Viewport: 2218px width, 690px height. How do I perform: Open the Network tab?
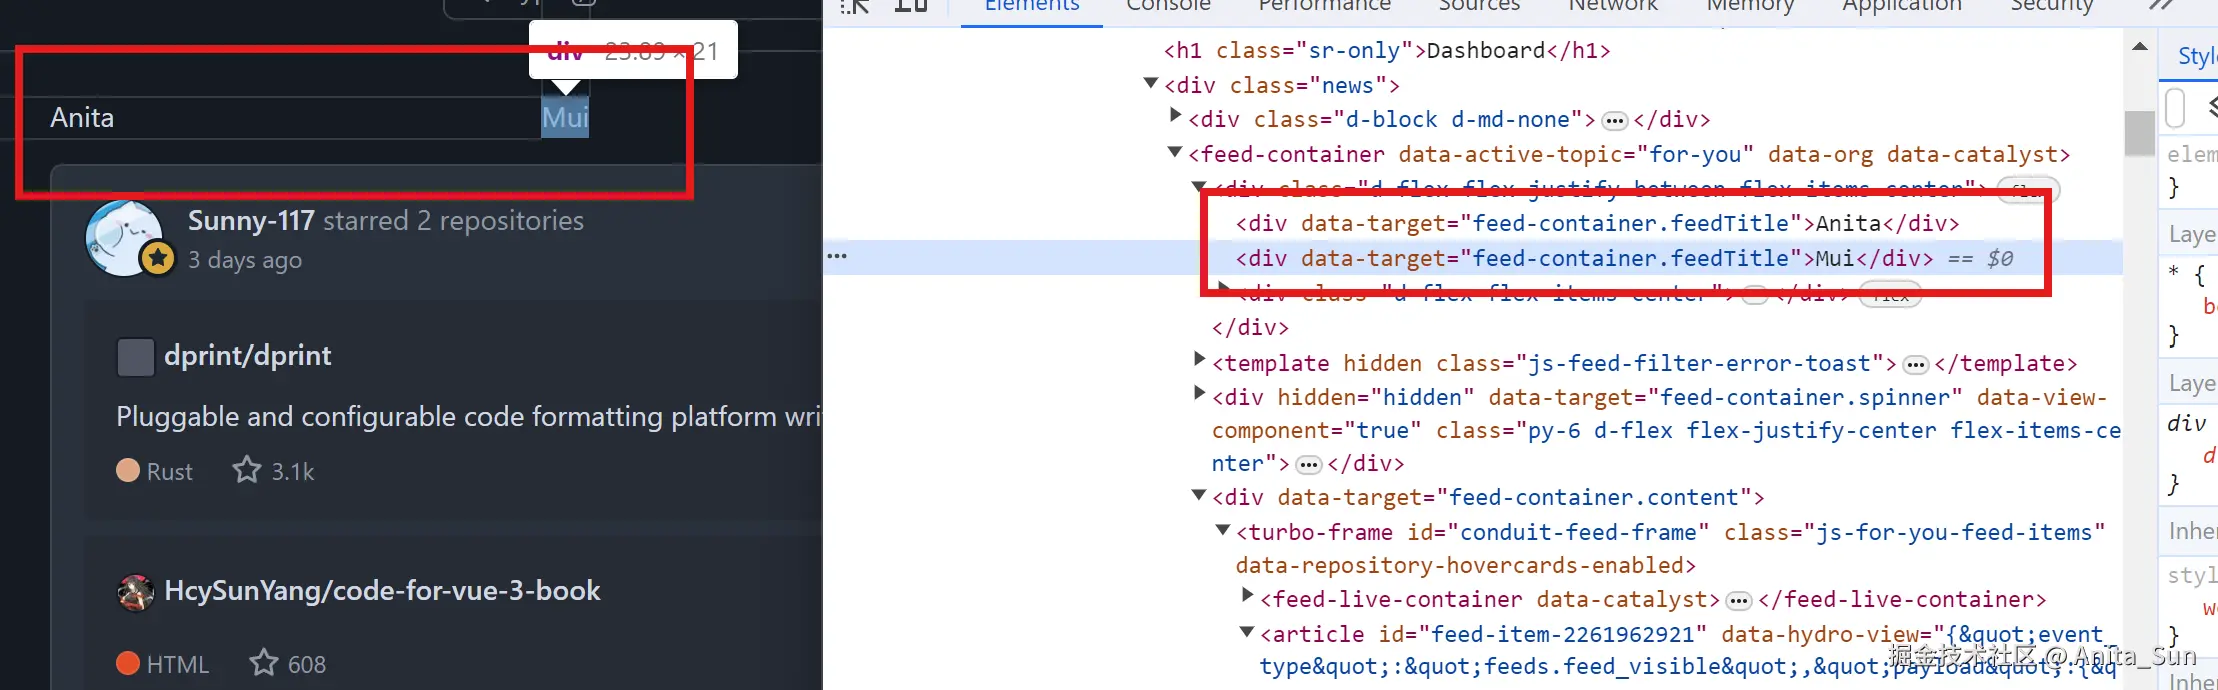1613,6
